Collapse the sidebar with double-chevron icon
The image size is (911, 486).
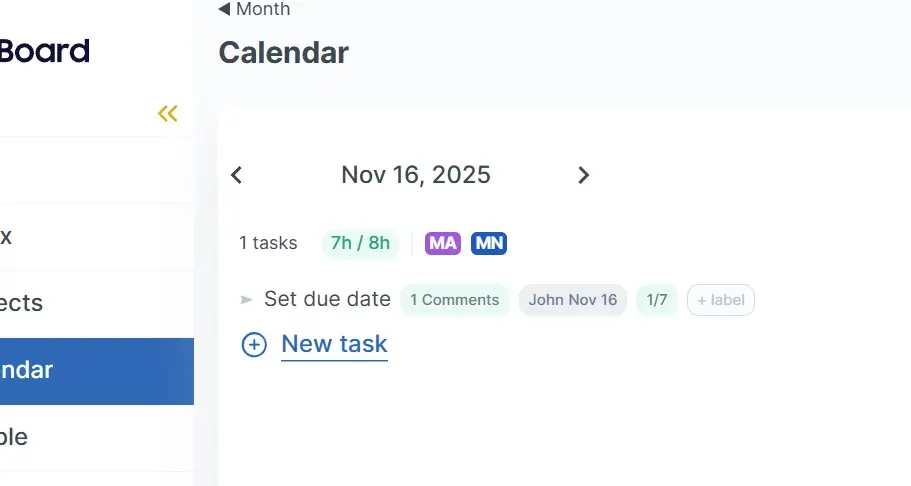point(167,113)
